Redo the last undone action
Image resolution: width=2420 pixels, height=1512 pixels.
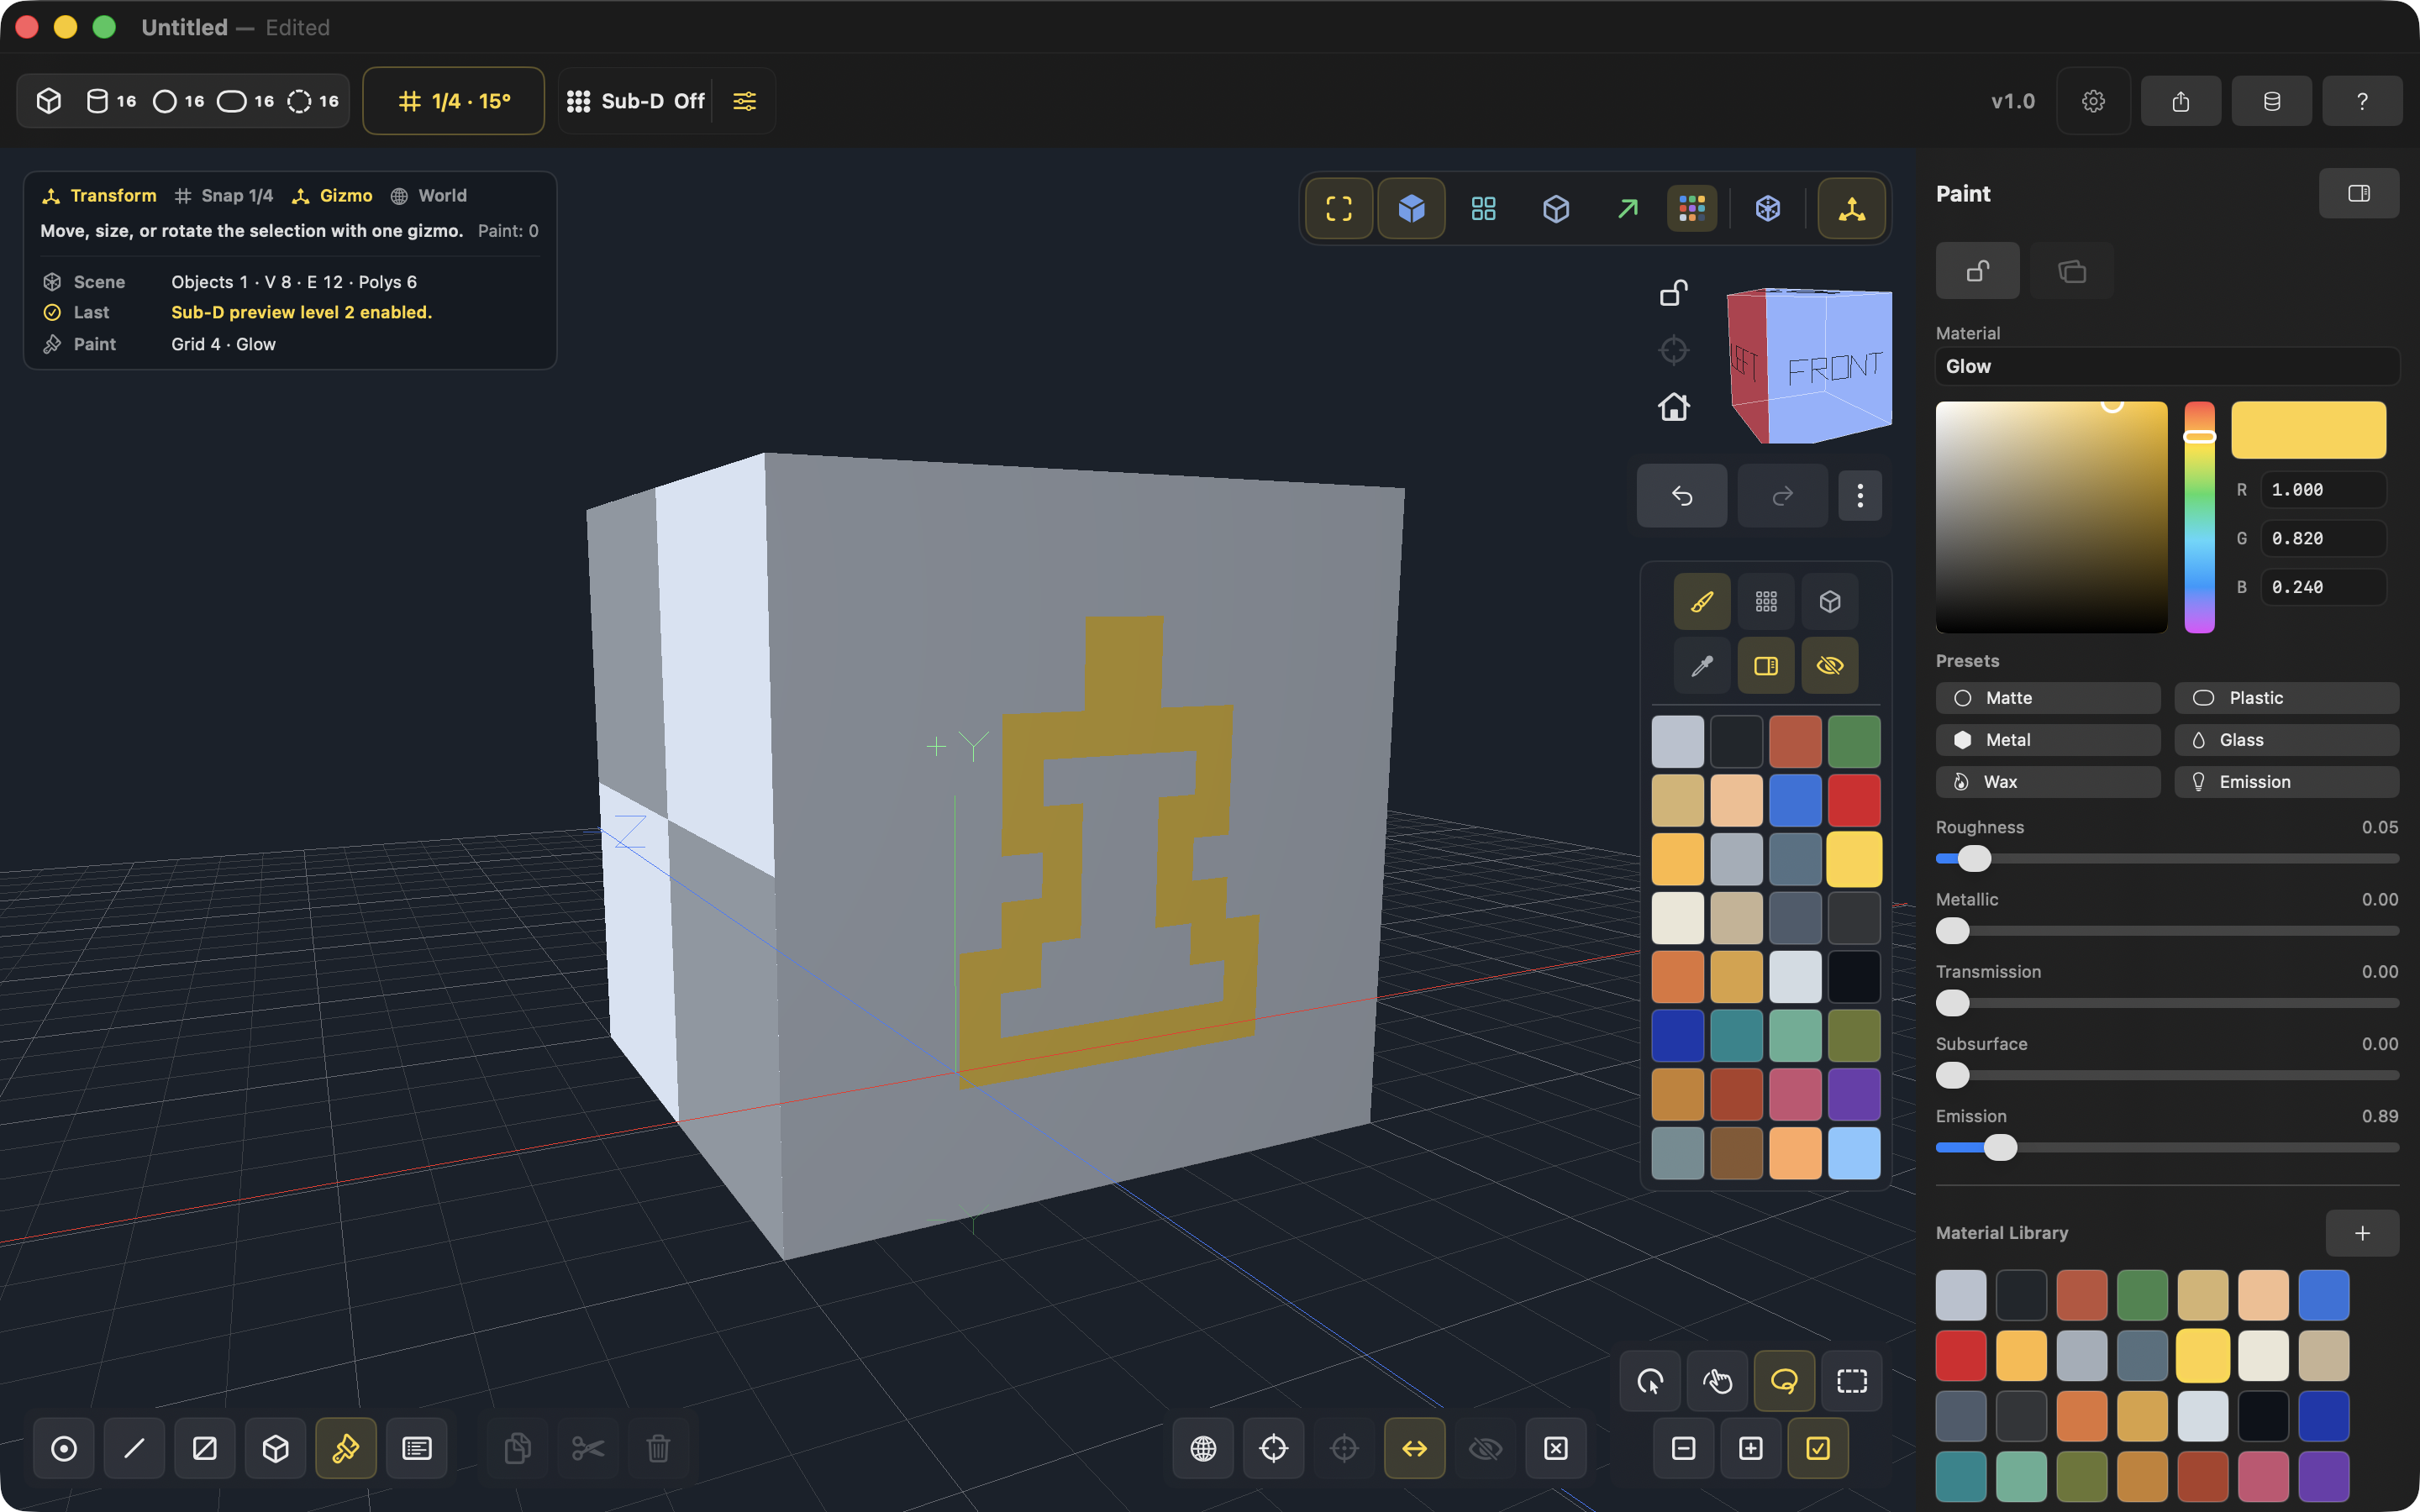click(x=1782, y=495)
